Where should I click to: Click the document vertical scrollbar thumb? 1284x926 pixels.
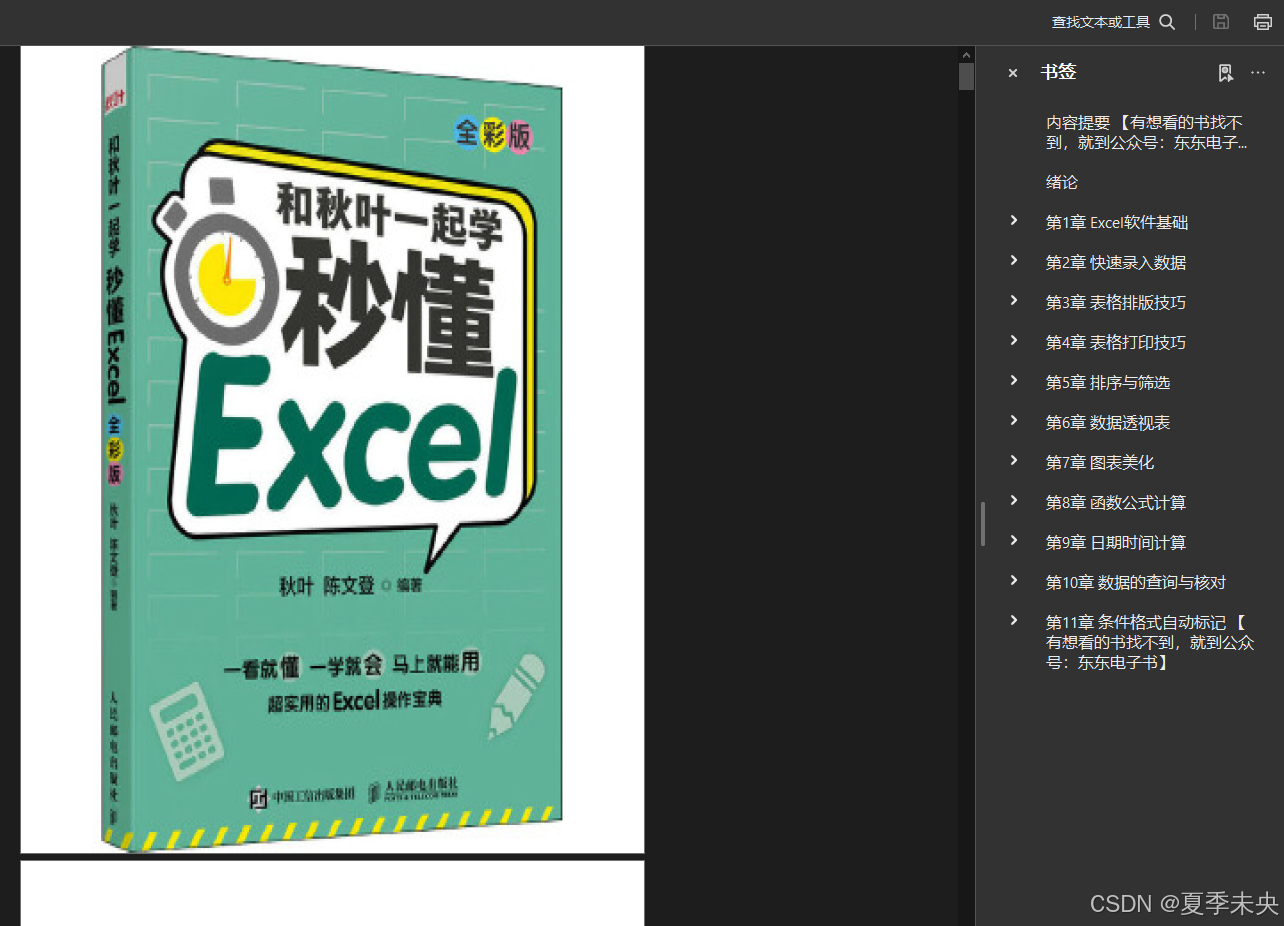[966, 77]
